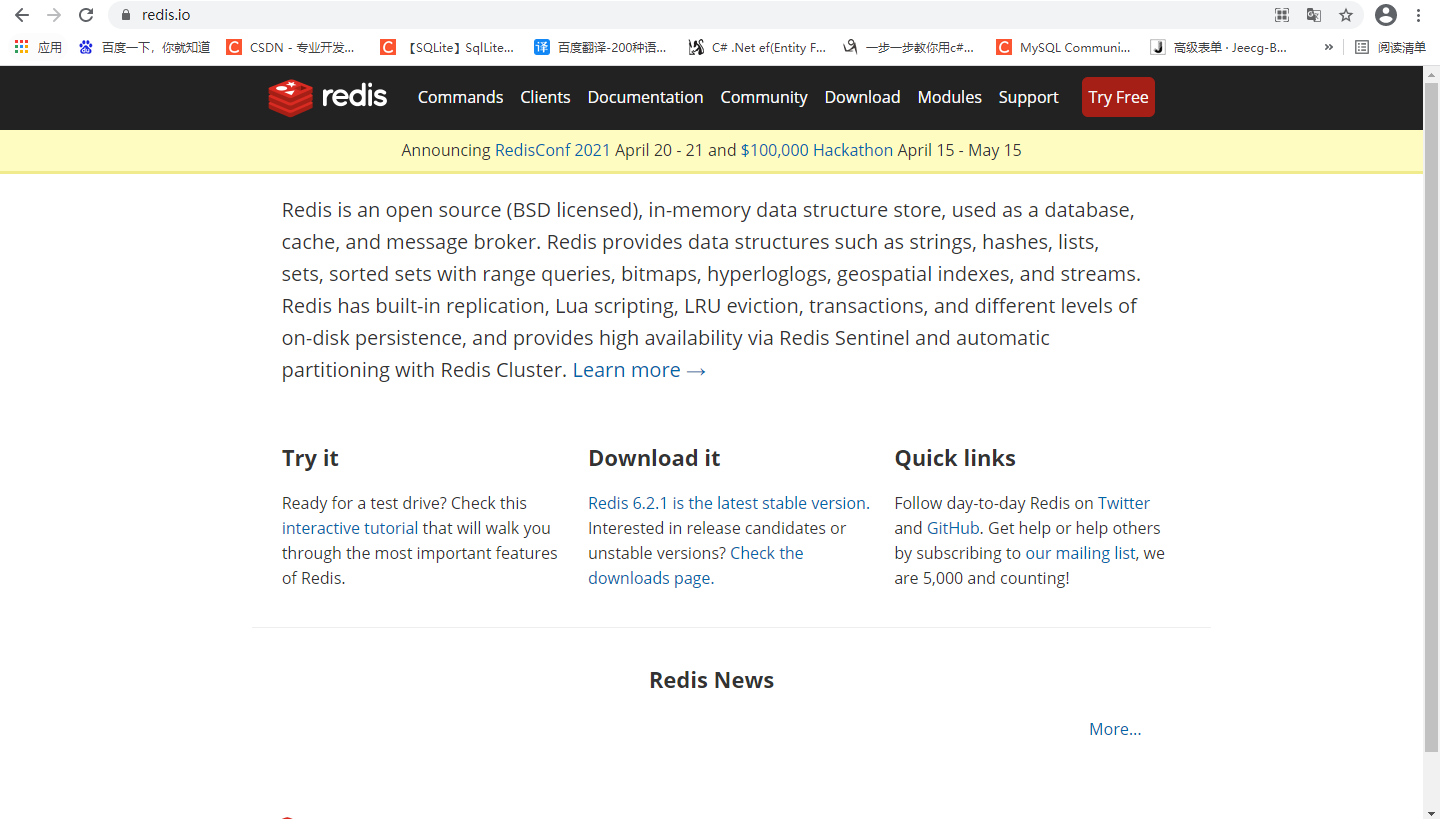Open the MySQL Communi... bookmark

pos(1064,47)
